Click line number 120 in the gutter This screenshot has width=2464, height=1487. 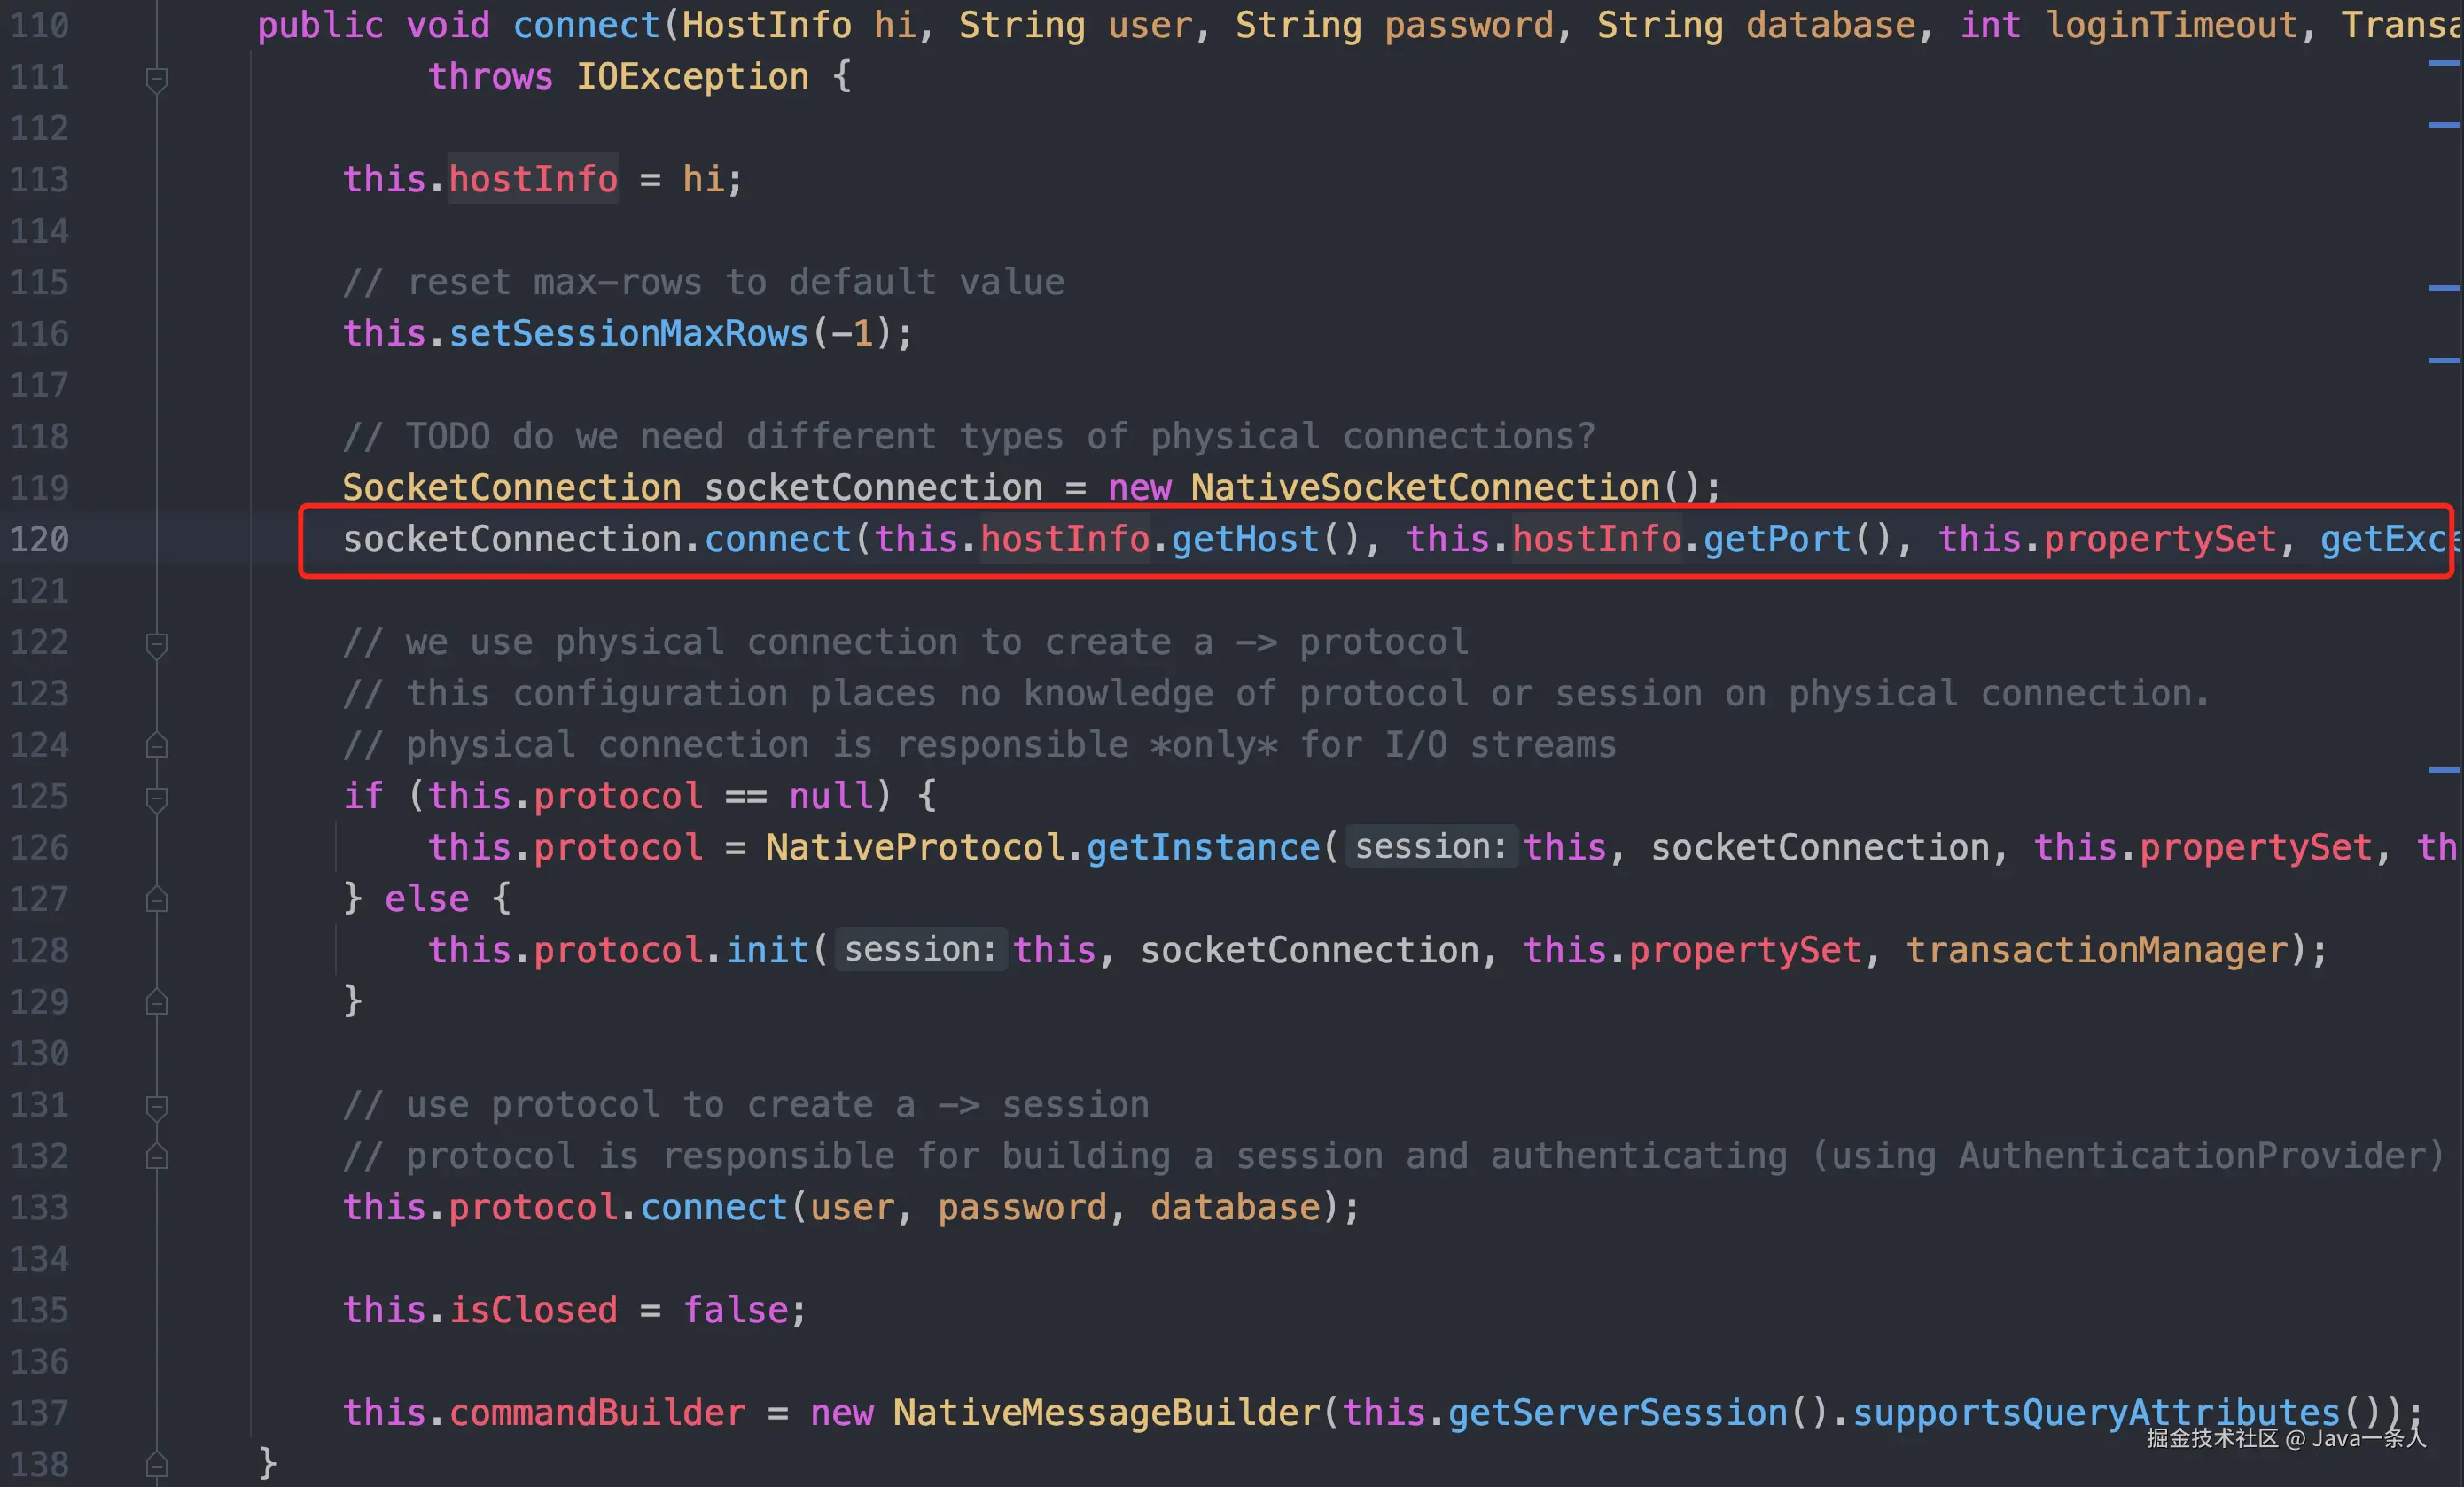coord(40,540)
